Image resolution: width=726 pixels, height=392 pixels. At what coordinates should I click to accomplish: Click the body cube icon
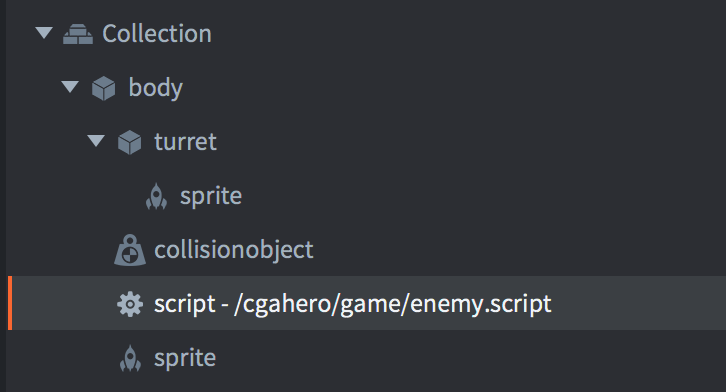(104, 88)
